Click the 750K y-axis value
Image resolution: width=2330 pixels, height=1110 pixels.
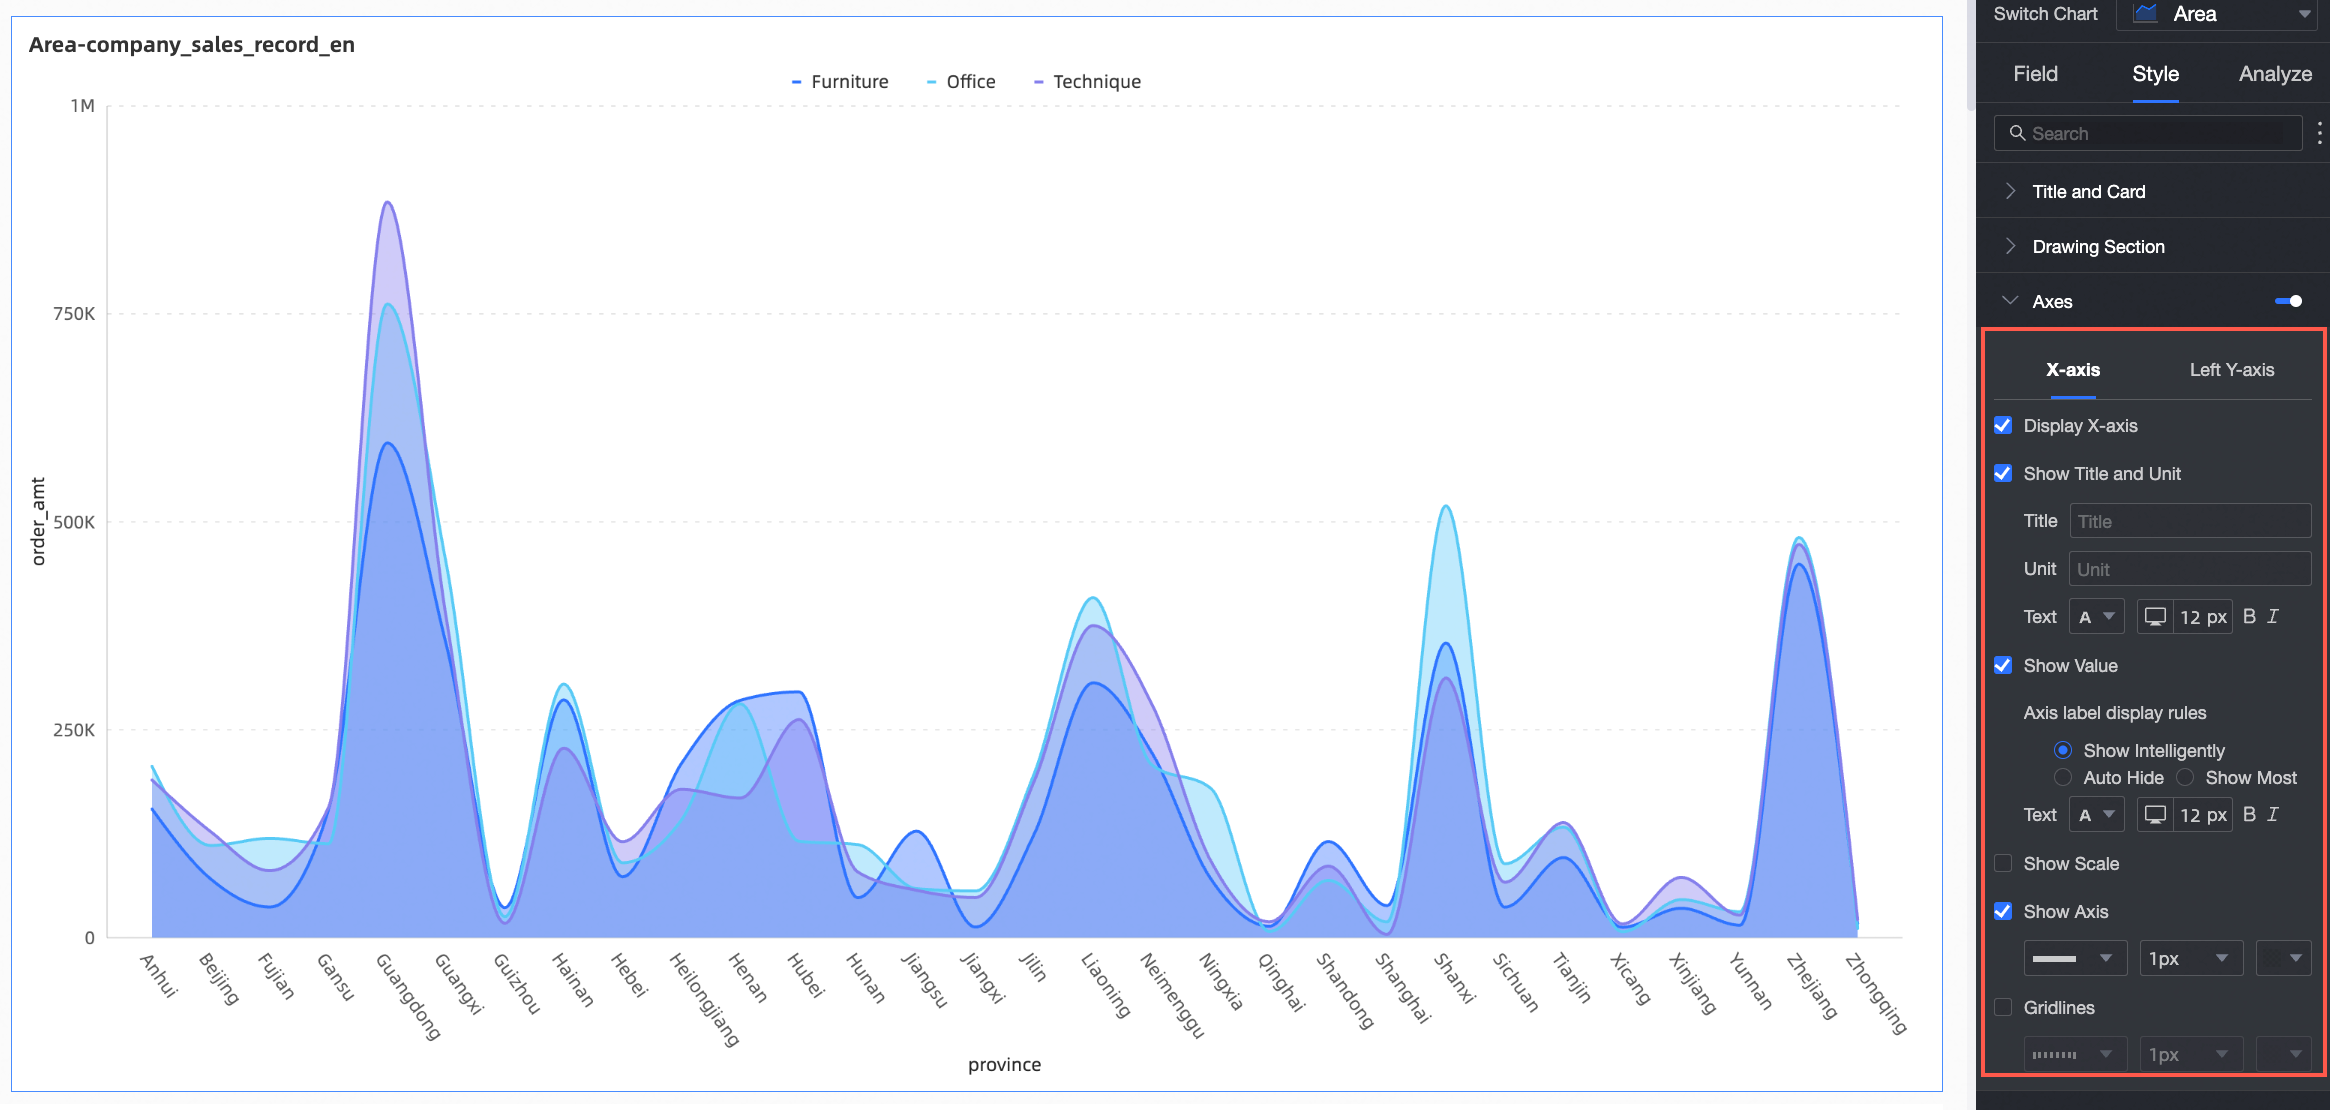coord(74,314)
